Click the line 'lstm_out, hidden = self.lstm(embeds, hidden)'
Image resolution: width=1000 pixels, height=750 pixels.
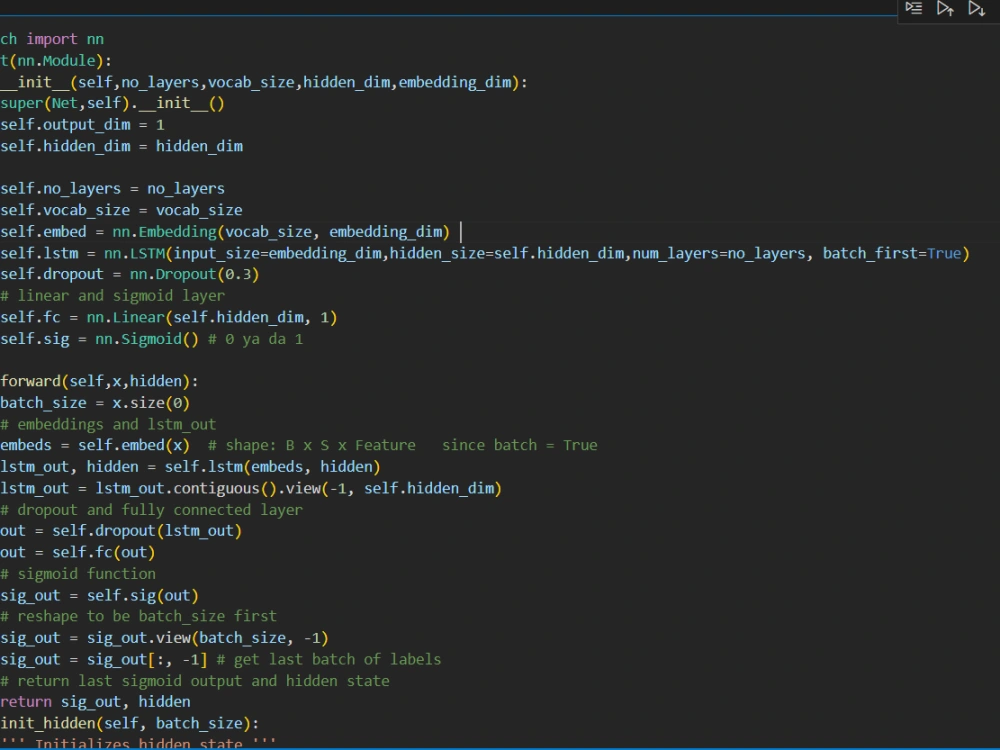[190, 467]
